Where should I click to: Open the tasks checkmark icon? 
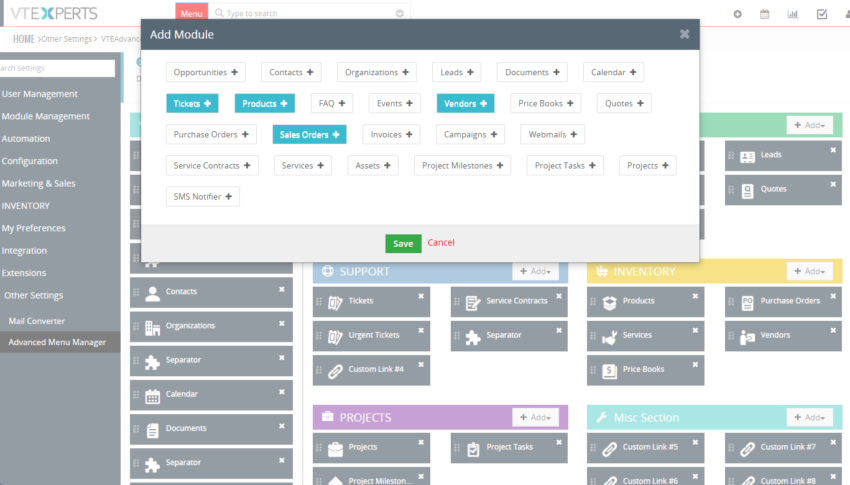[822, 14]
